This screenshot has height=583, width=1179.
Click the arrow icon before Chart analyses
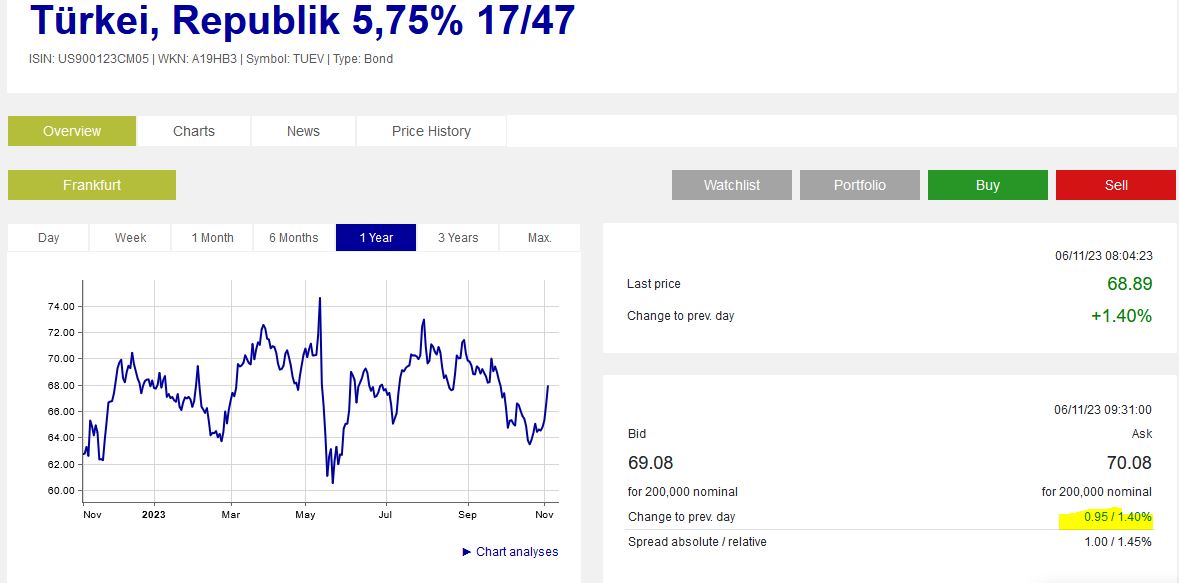click(467, 552)
